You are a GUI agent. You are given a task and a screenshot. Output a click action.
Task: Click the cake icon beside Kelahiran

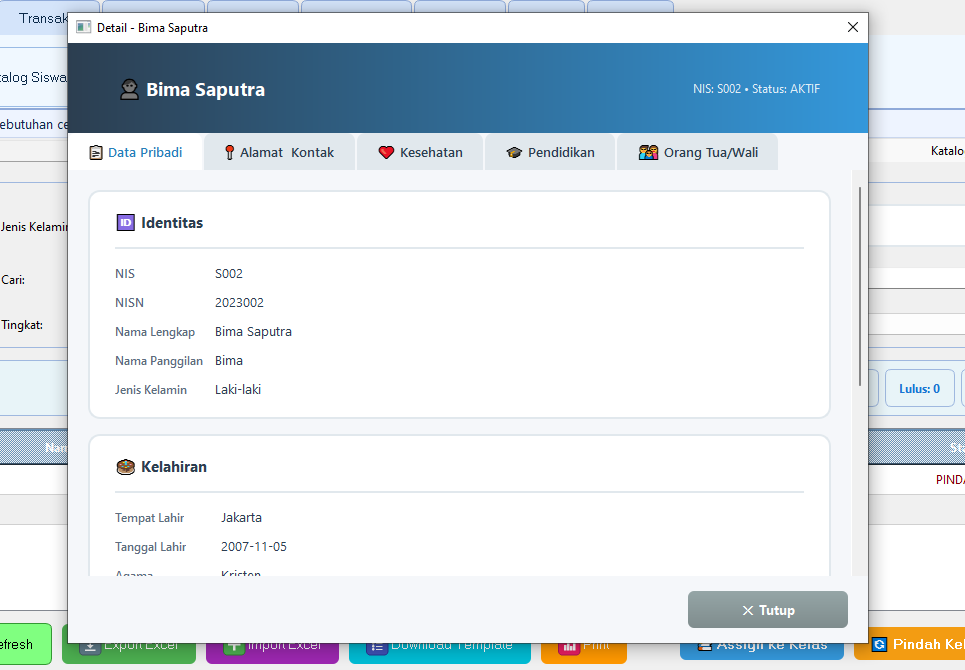pyautogui.click(x=125, y=467)
